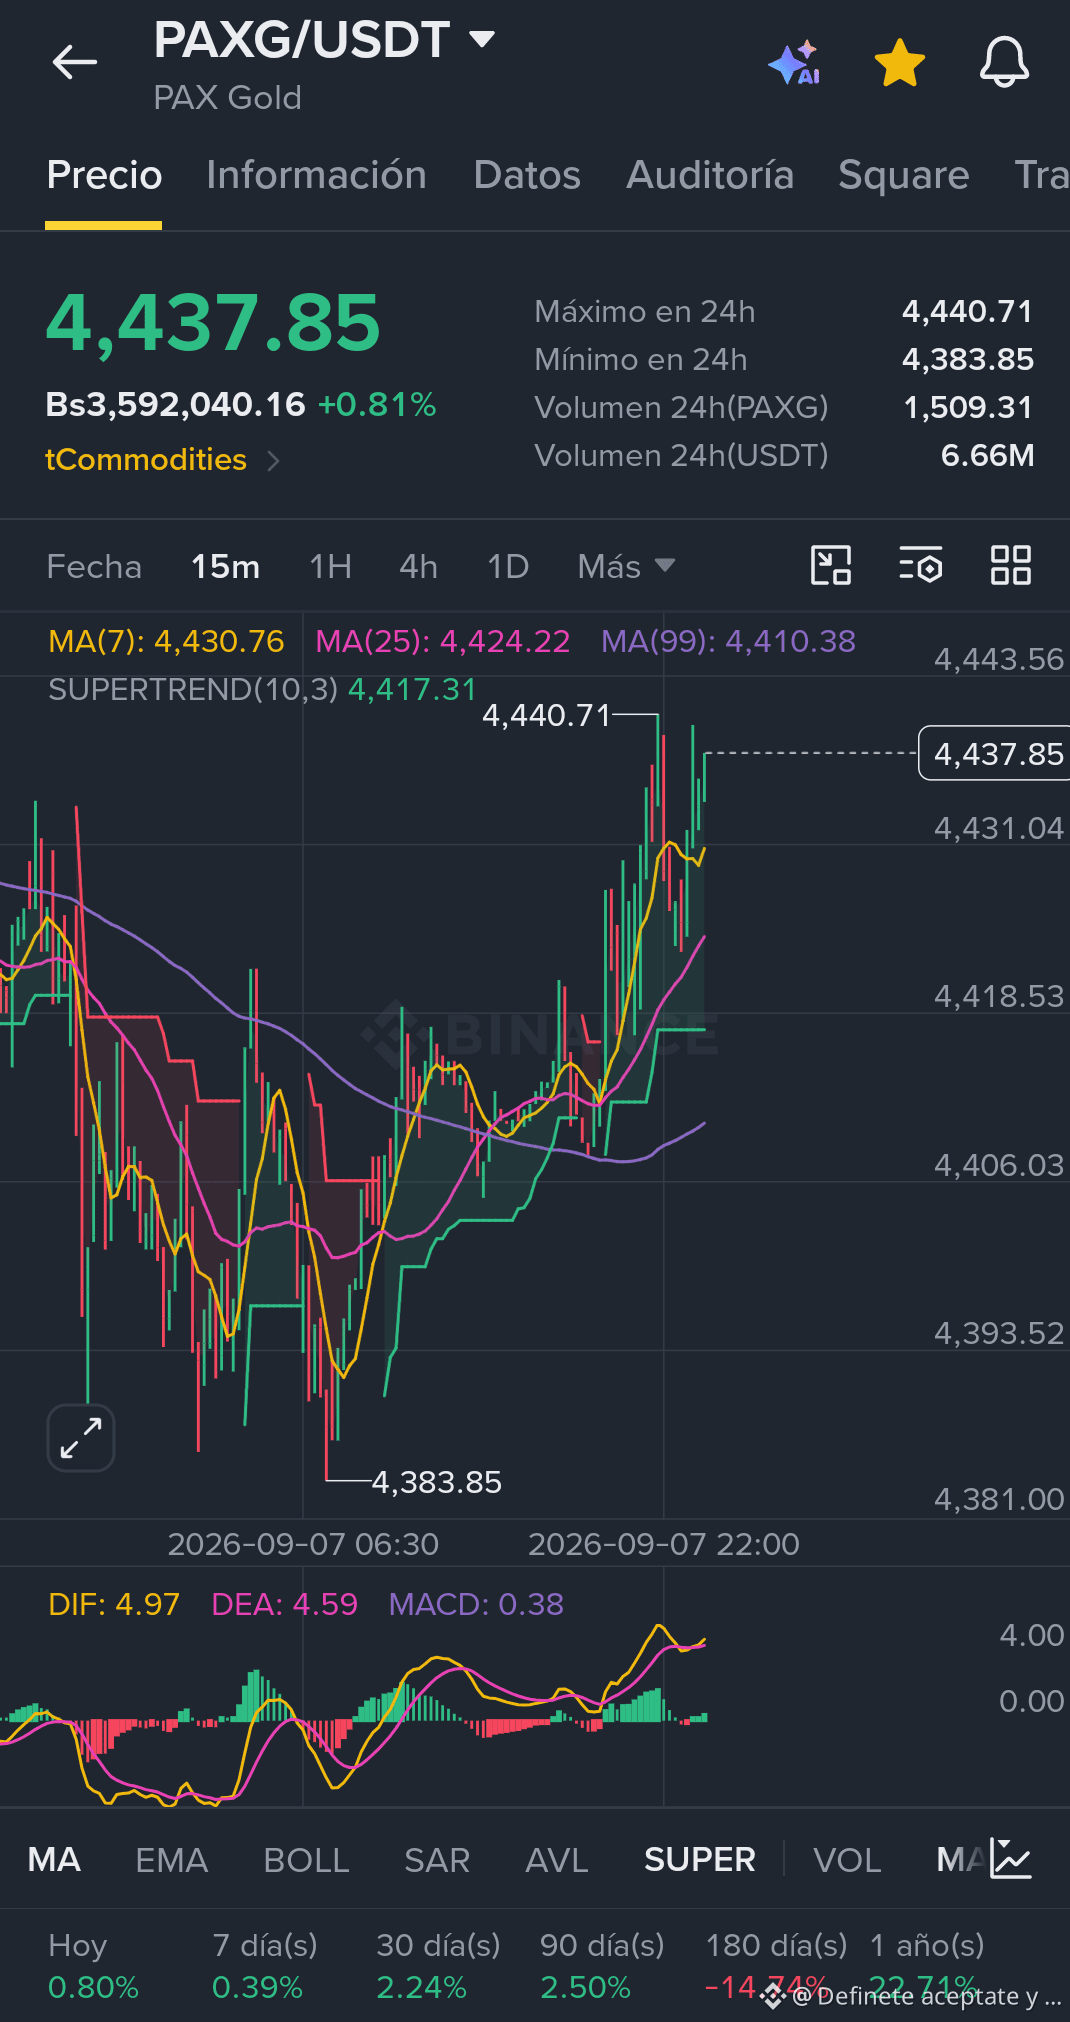Enable the BOLL indicator
This screenshot has width=1070, height=2022.
(x=306, y=1860)
